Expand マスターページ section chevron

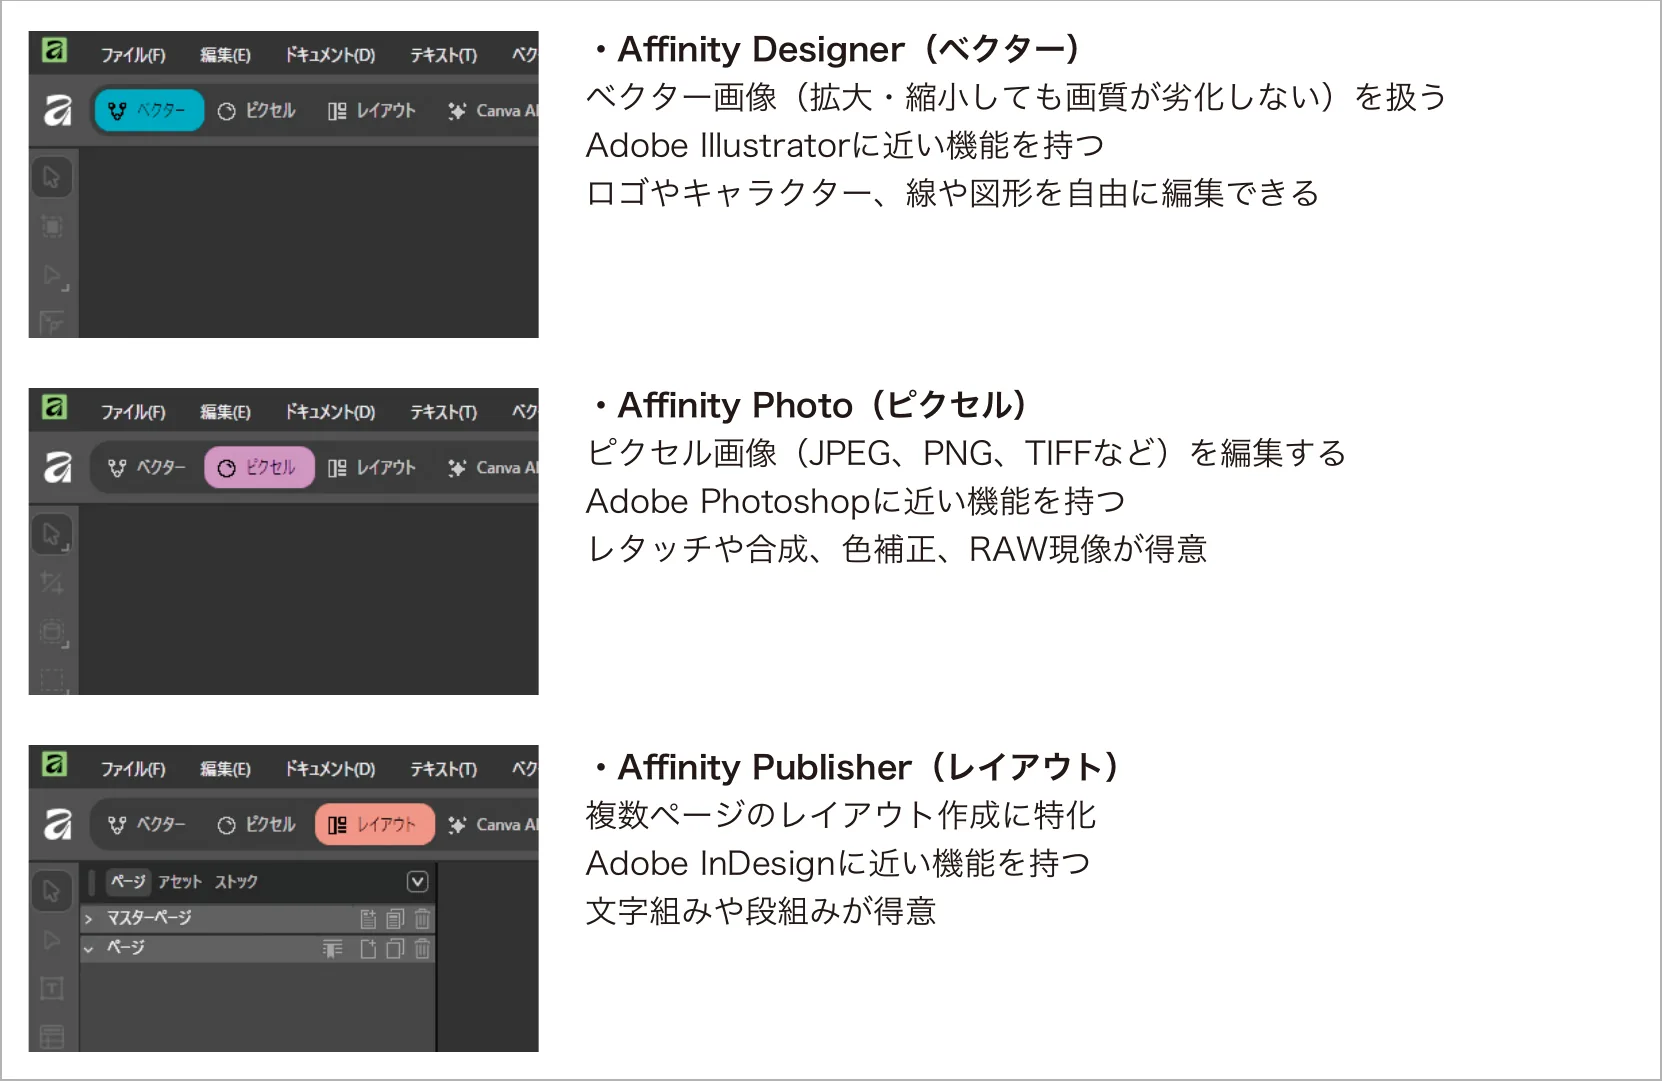(89, 918)
